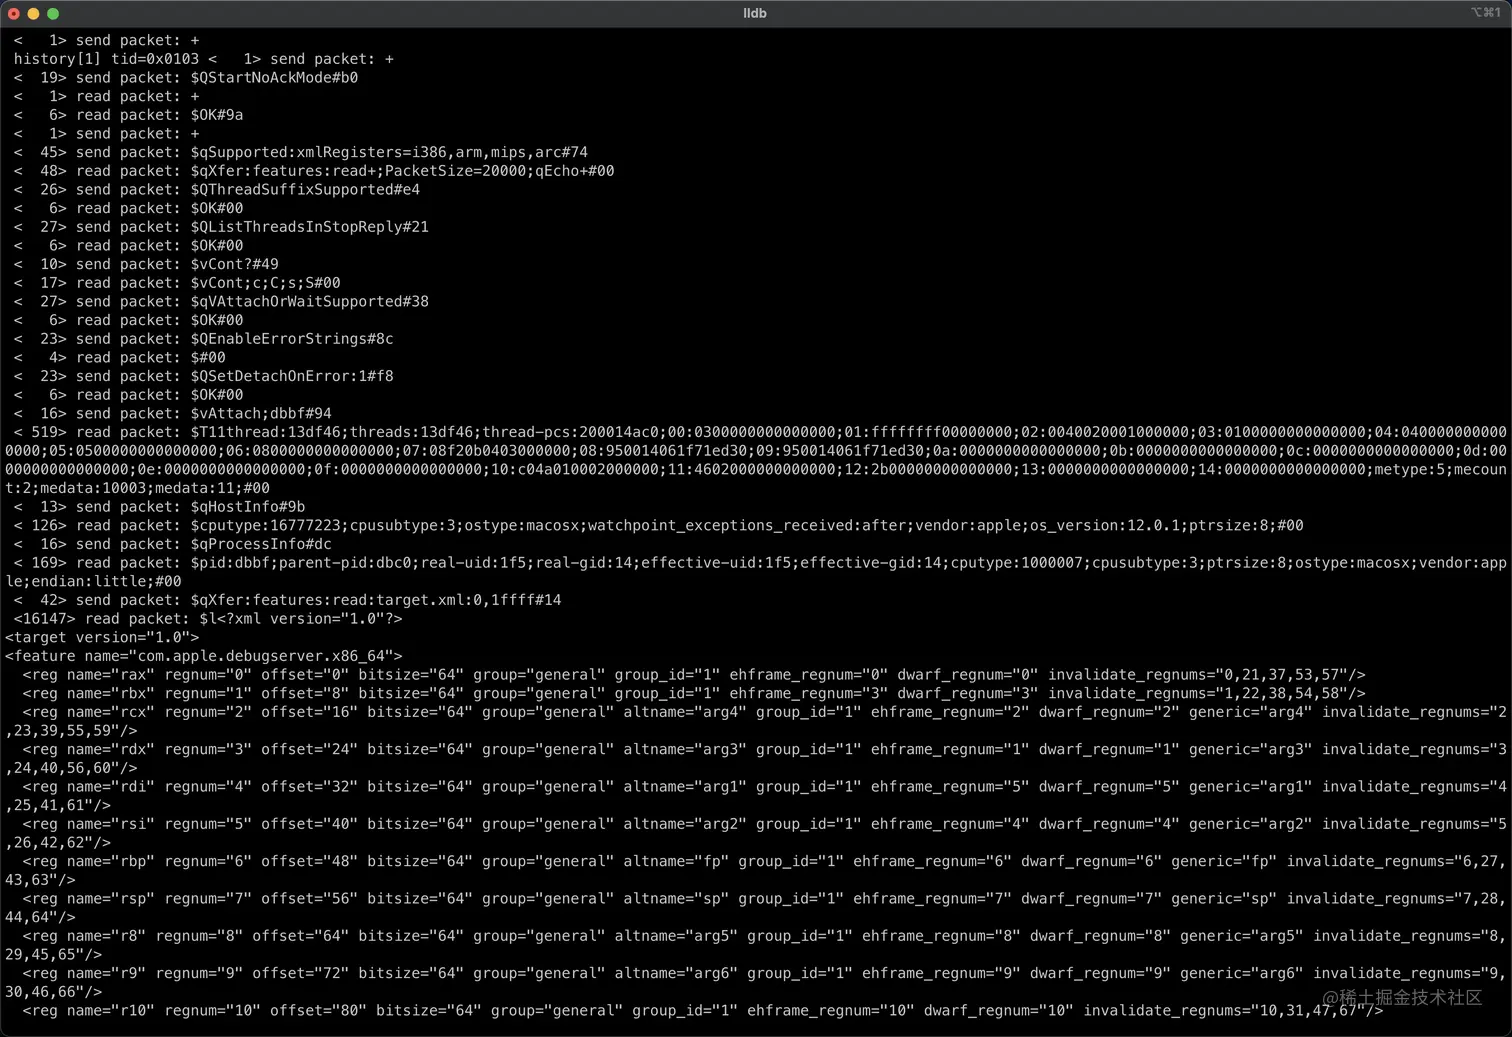Click the reg name="rax" line

click(x=694, y=675)
